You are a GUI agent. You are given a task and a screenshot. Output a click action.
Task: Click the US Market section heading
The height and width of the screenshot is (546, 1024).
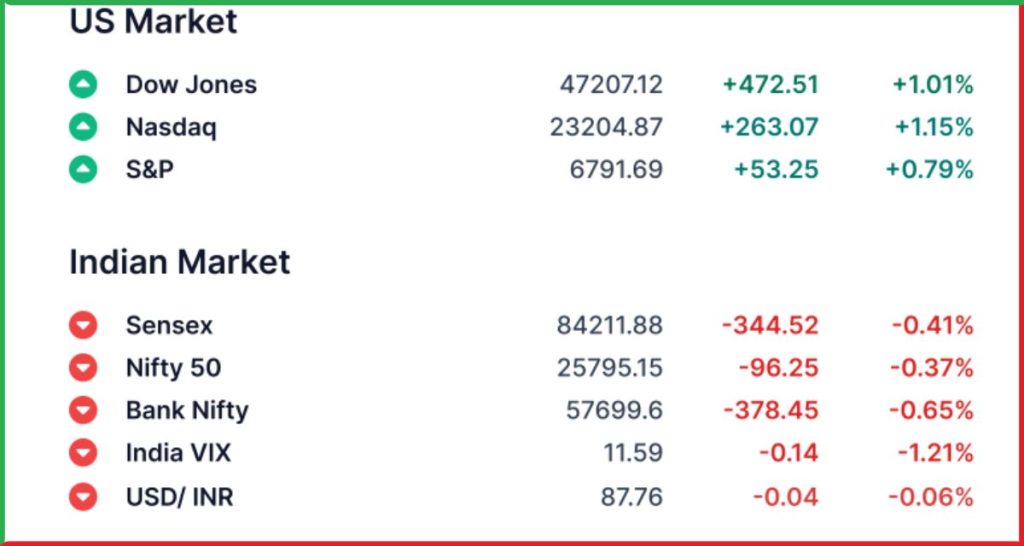[x=153, y=22]
